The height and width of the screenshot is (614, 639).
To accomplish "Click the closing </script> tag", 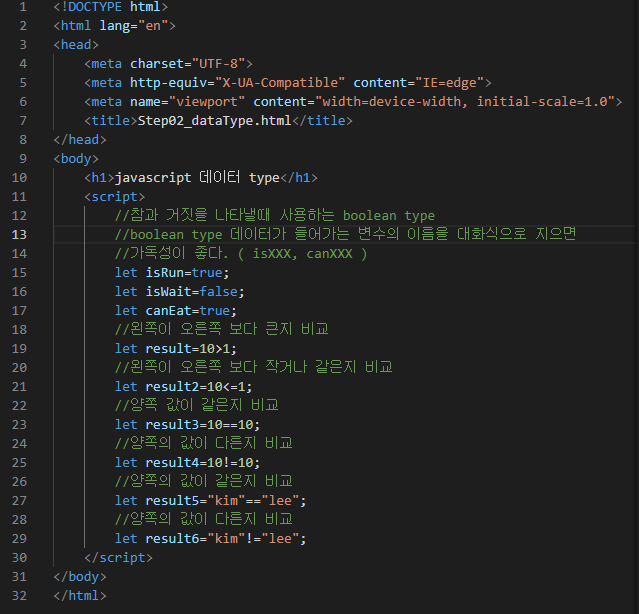I will coord(118,558).
